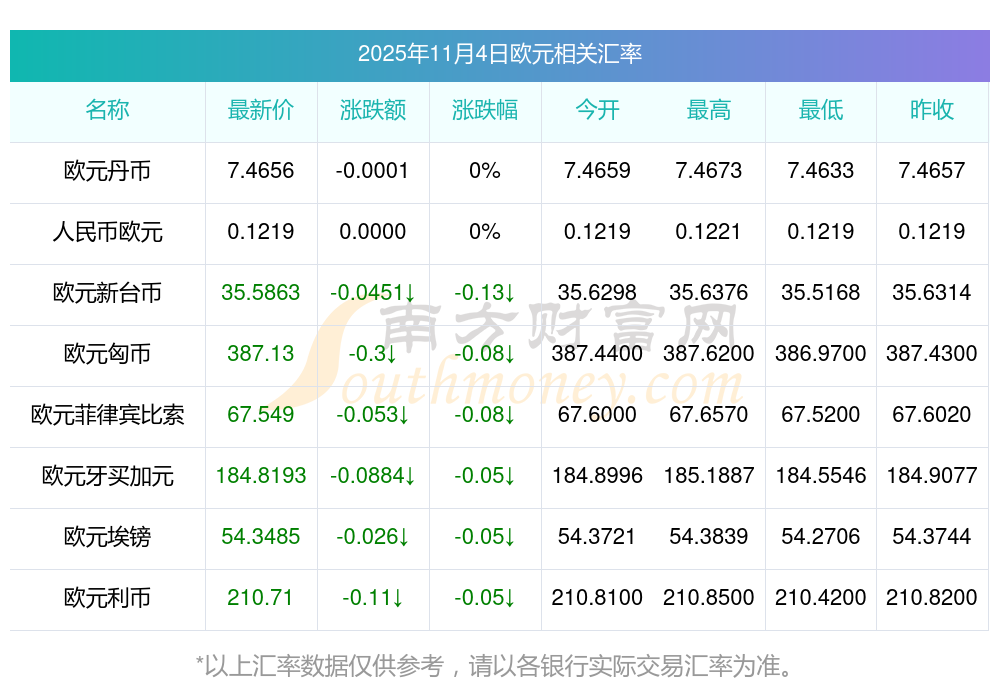Click the 54.3744 previous close value

(932, 536)
